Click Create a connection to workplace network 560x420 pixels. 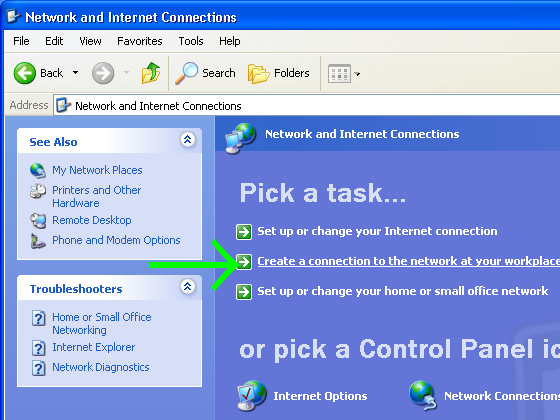click(408, 261)
